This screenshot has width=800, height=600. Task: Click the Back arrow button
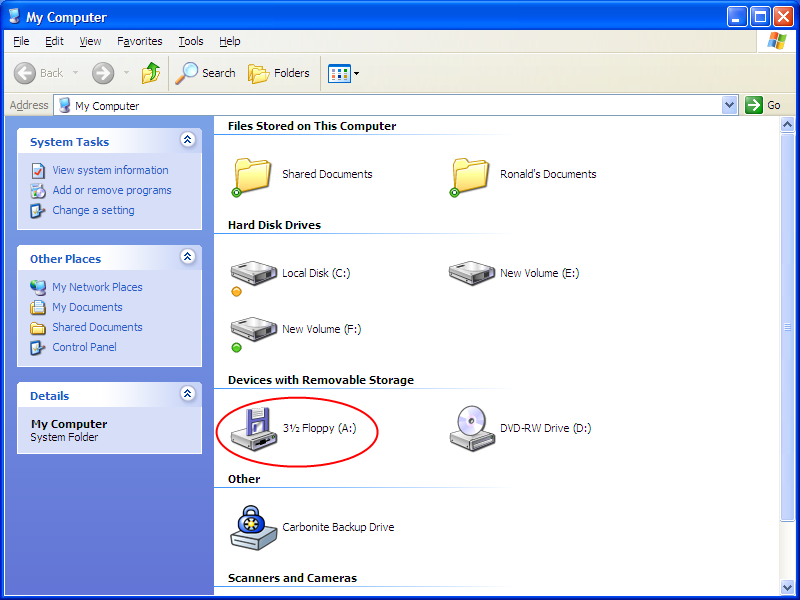[24, 73]
